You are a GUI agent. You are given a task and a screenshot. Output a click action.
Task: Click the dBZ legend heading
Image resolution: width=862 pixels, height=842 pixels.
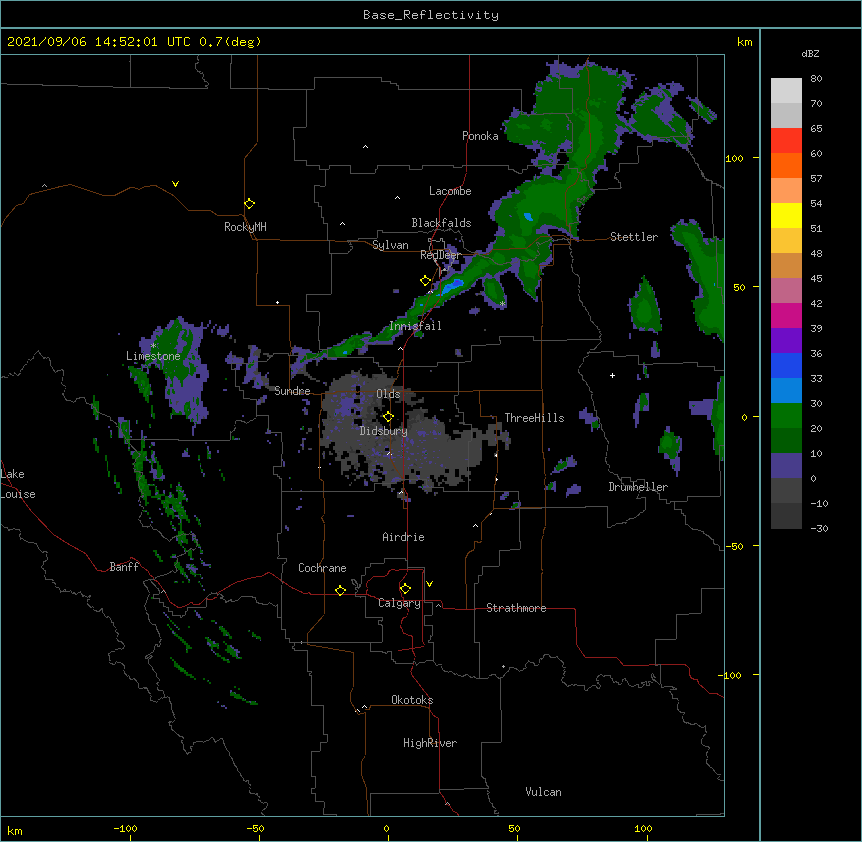[x=810, y=53]
